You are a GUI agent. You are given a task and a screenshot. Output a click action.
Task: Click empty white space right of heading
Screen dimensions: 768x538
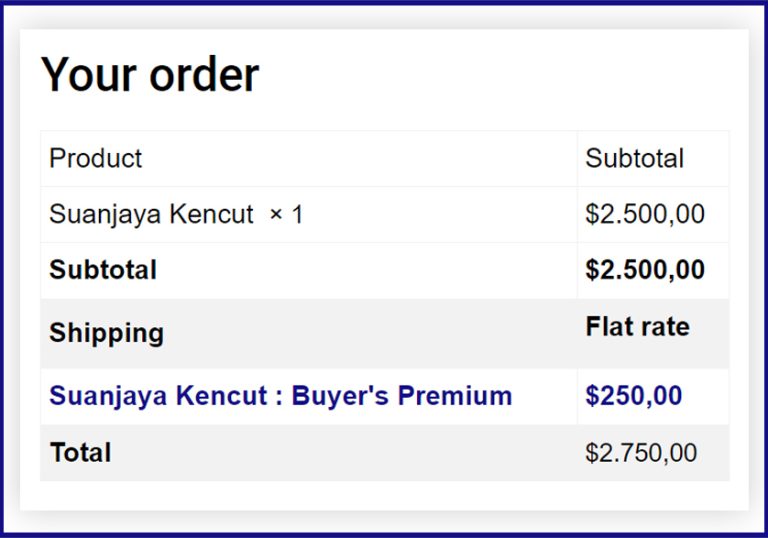pos(500,75)
